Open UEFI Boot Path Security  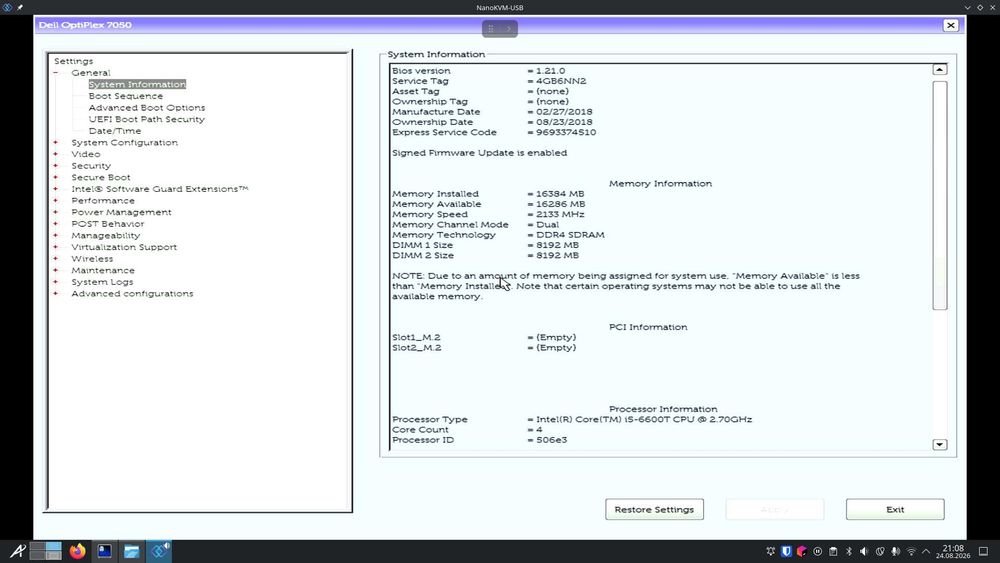click(147, 119)
